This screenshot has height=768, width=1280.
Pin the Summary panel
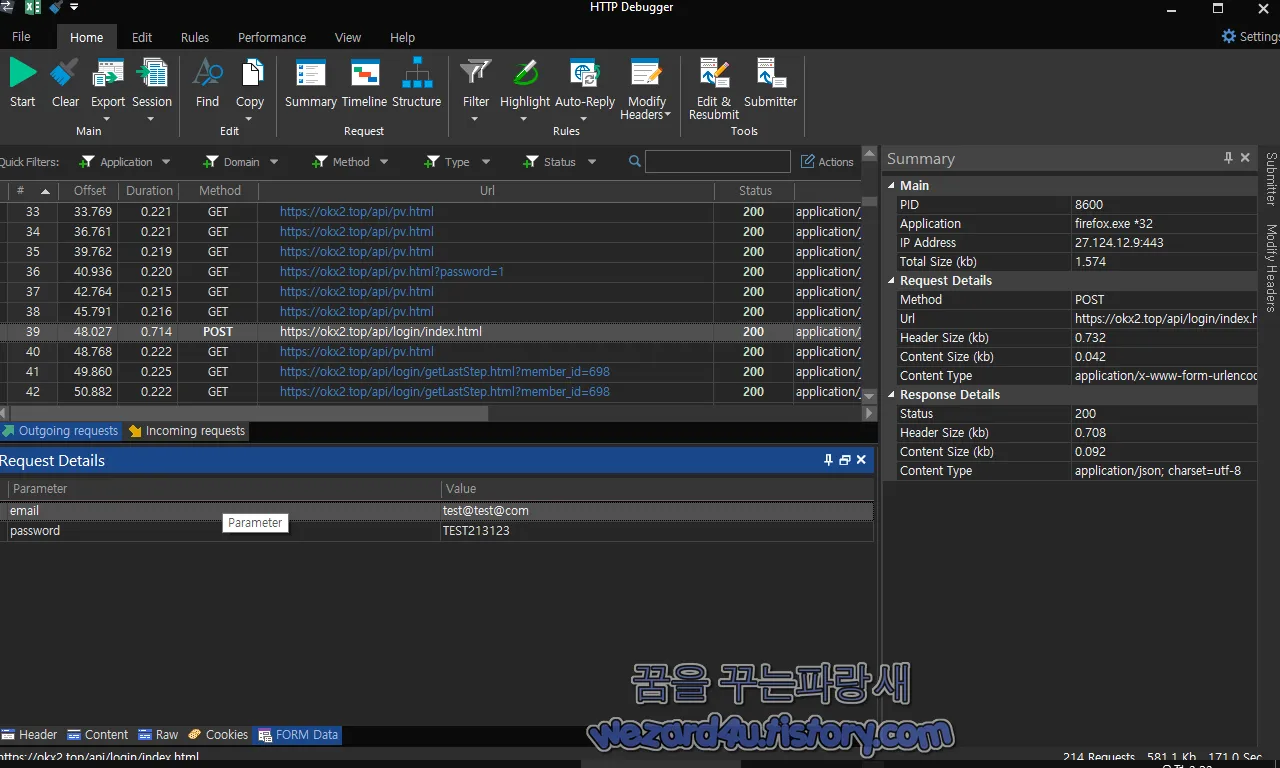coord(1228,158)
